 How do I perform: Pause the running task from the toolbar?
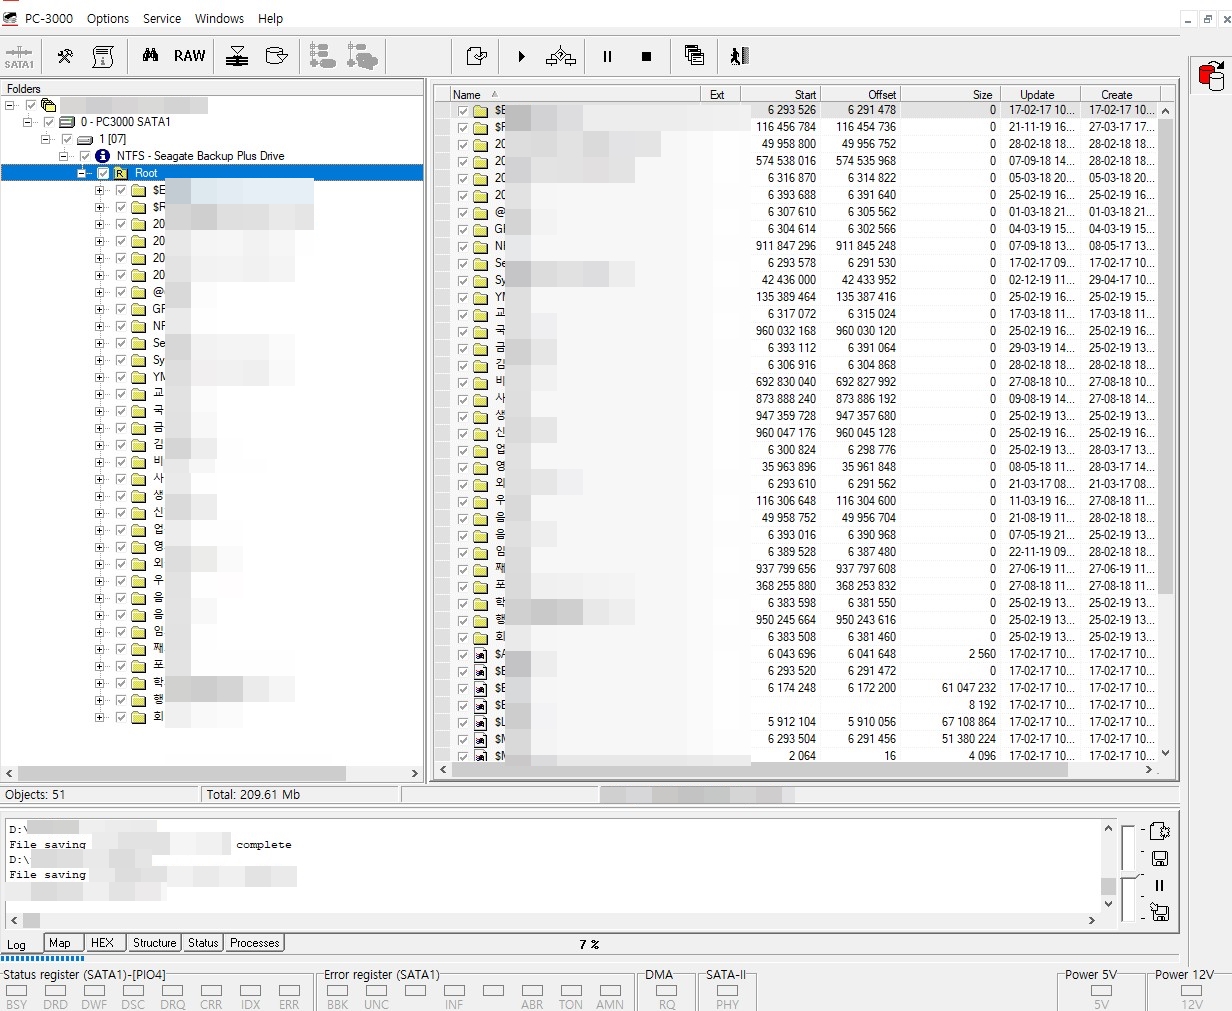click(x=607, y=57)
